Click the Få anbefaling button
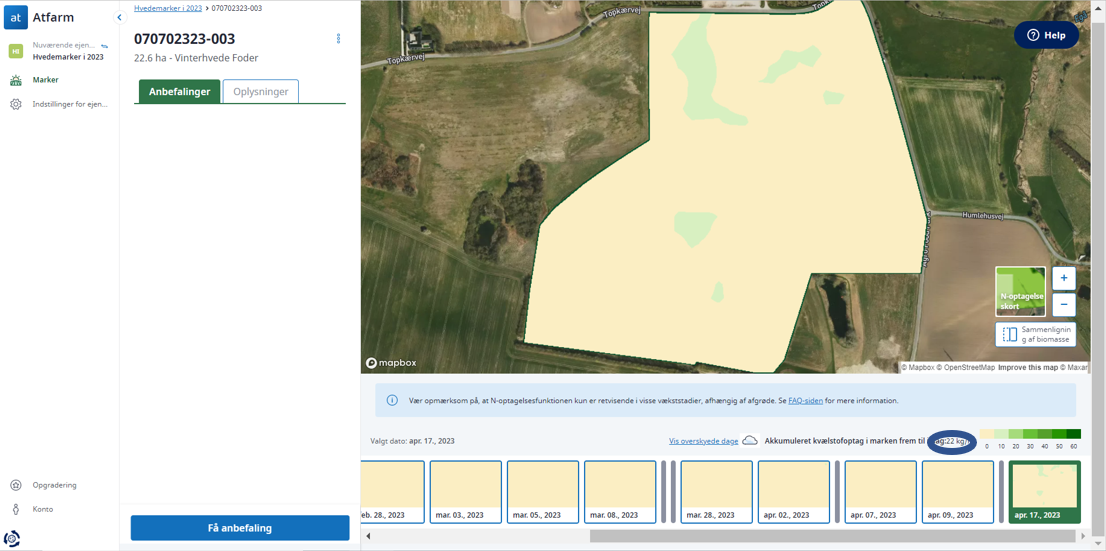 tap(240, 528)
